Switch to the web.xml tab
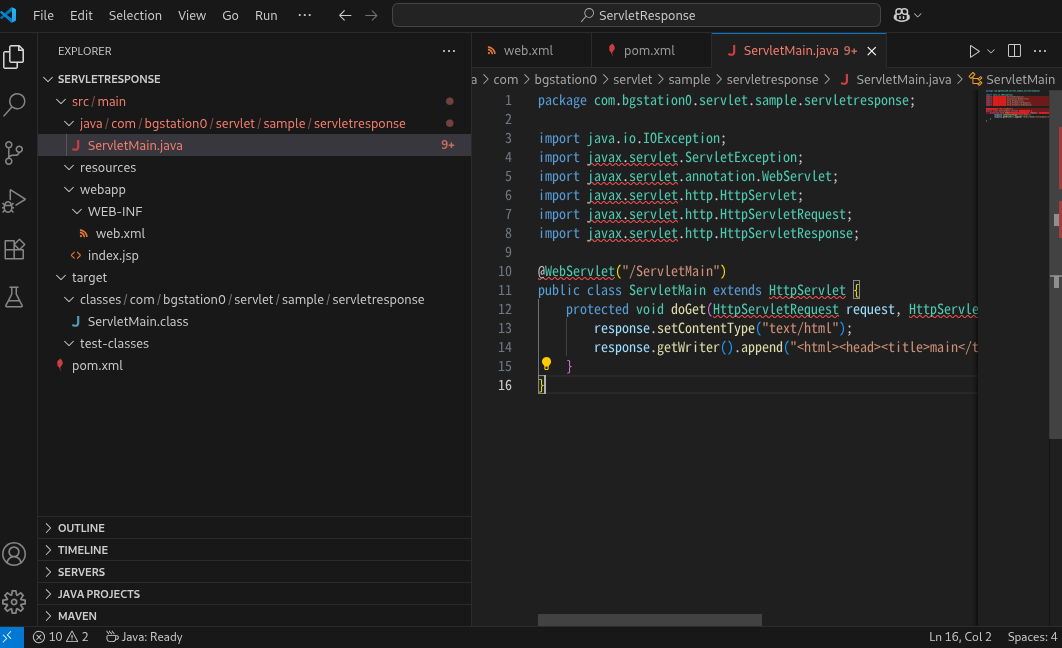Screen dimensions: 1062x648 tap(532, 51)
